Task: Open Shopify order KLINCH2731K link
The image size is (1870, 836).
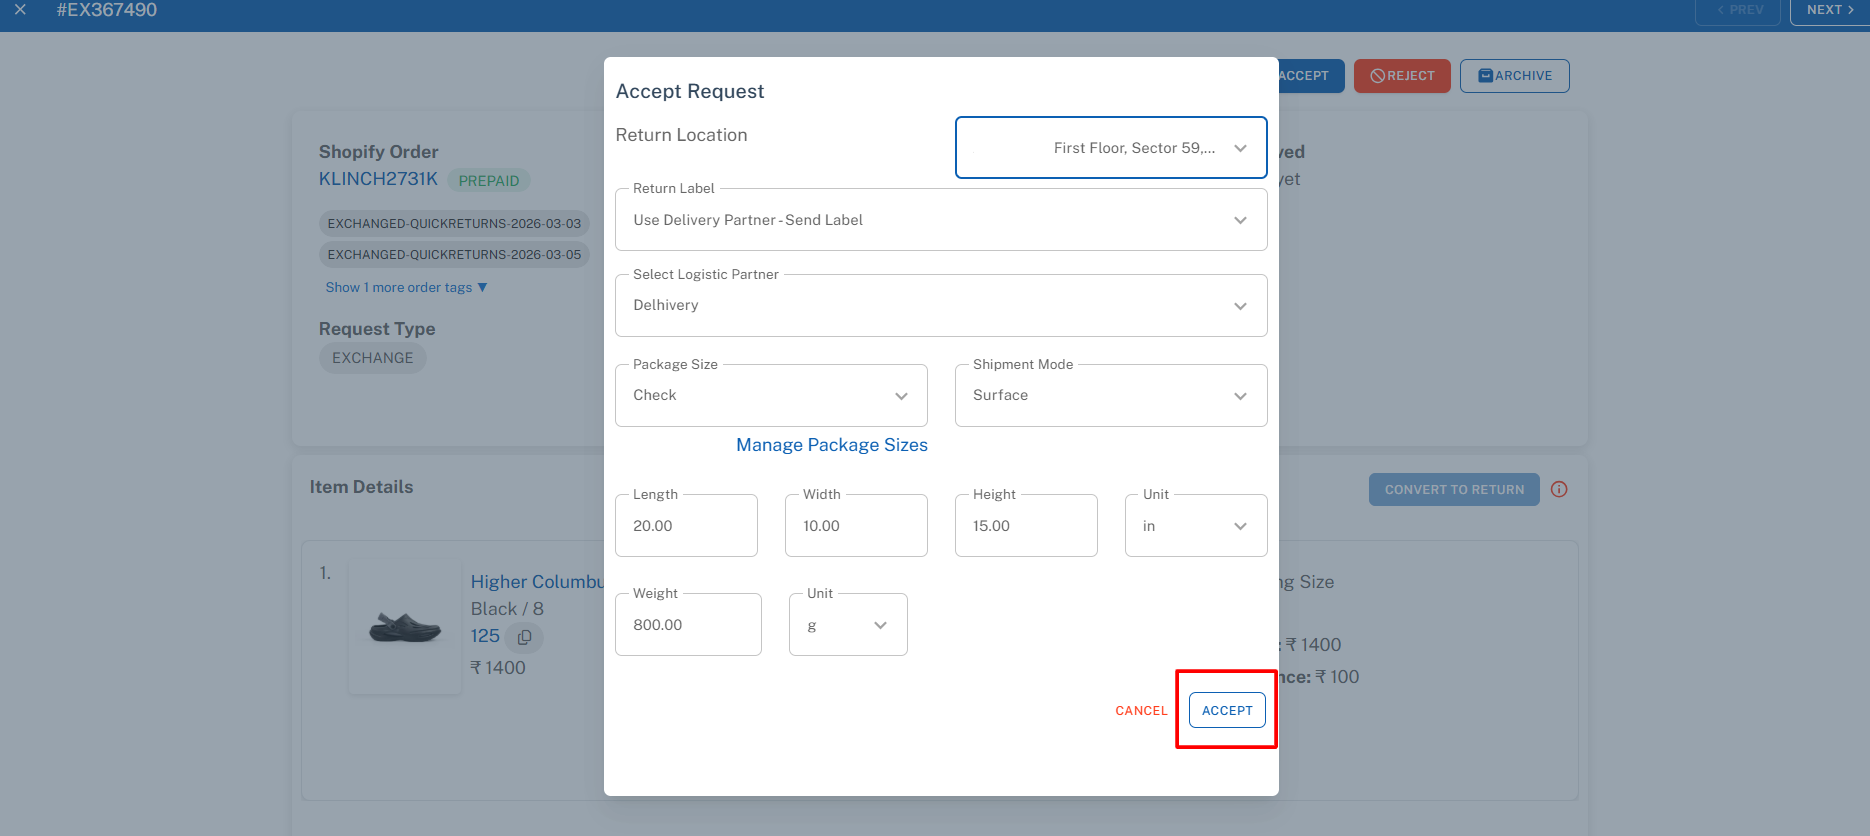Action: point(378,179)
